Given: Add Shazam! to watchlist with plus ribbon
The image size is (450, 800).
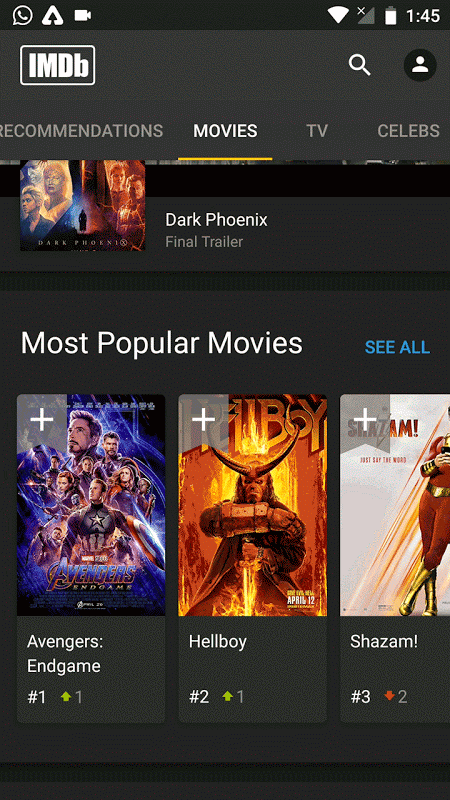Looking at the screenshot, I should tap(365, 420).
